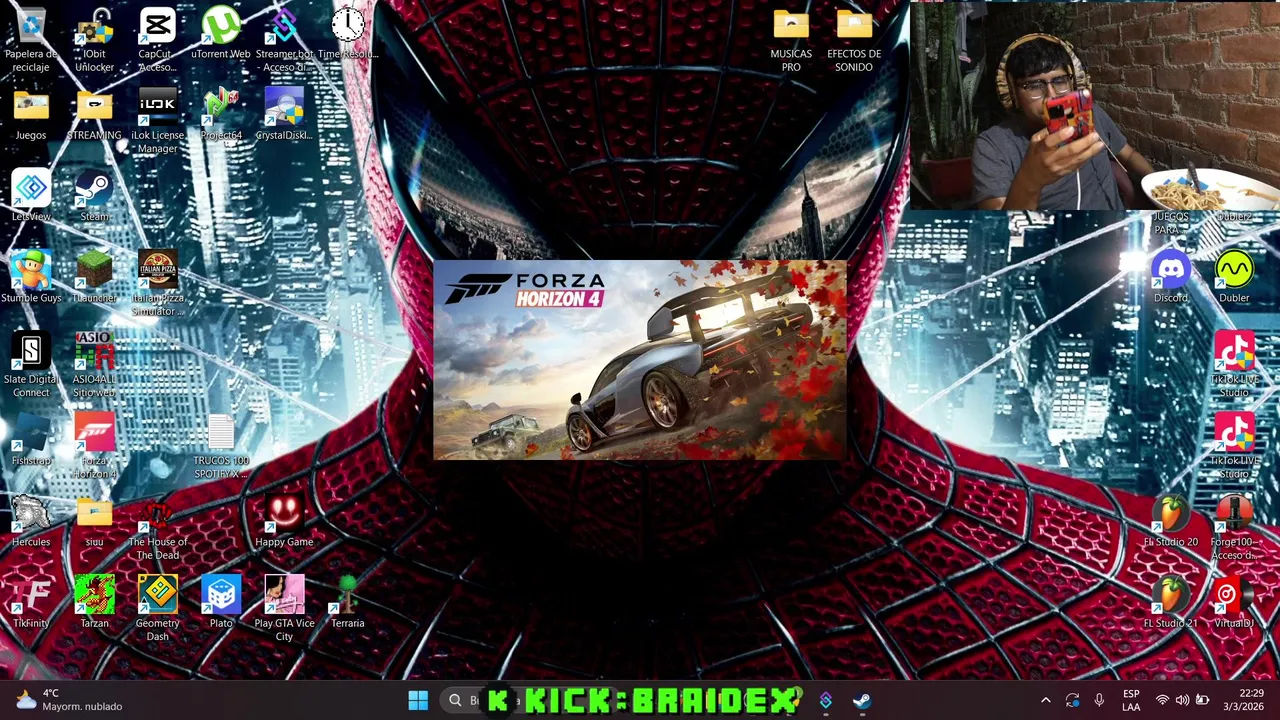Open the EFECTOS DE SONIDO folder
Image resolution: width=1280 pixels, height=720 pixels.
(x=854, y=40)
